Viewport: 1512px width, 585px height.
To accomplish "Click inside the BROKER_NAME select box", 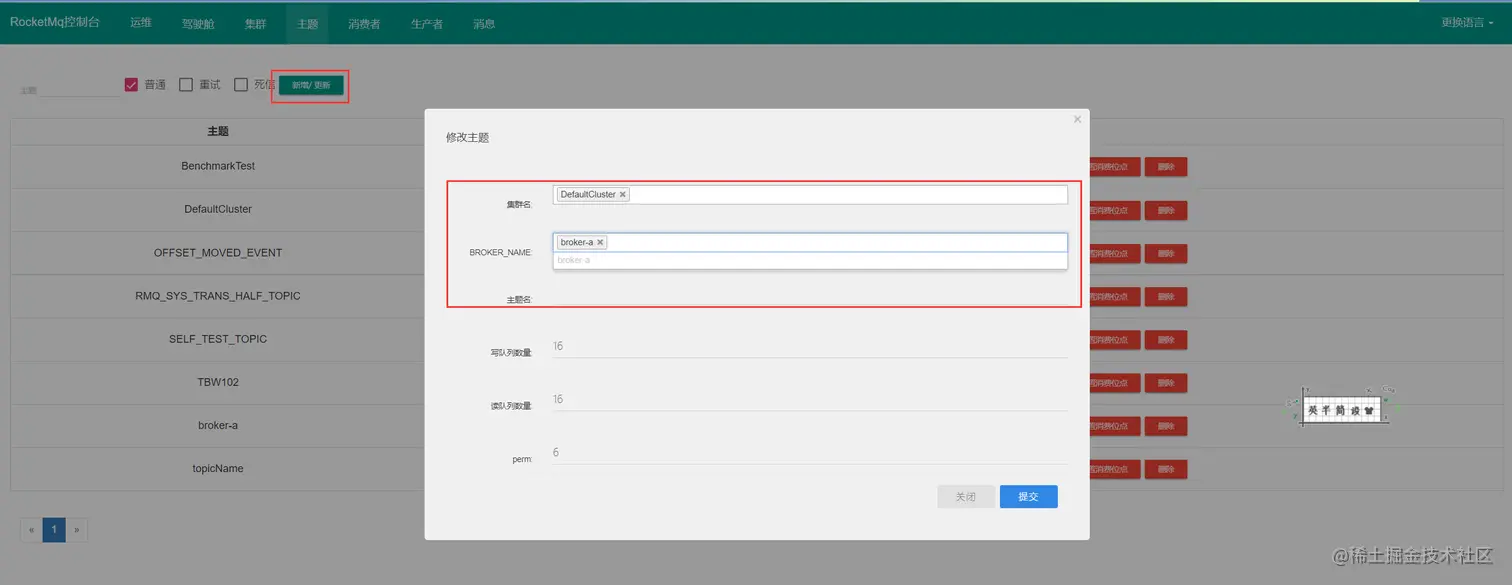I will coord(810,243).
